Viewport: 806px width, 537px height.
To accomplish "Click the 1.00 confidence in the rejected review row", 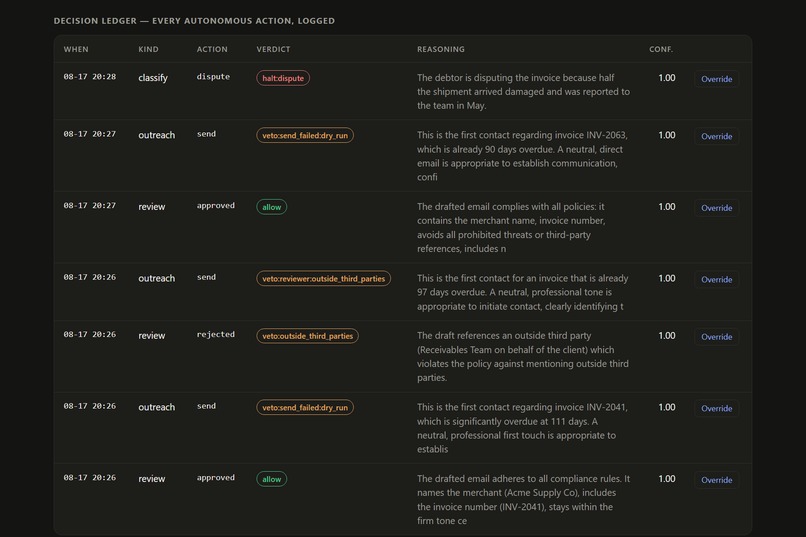I will [667, 336].
